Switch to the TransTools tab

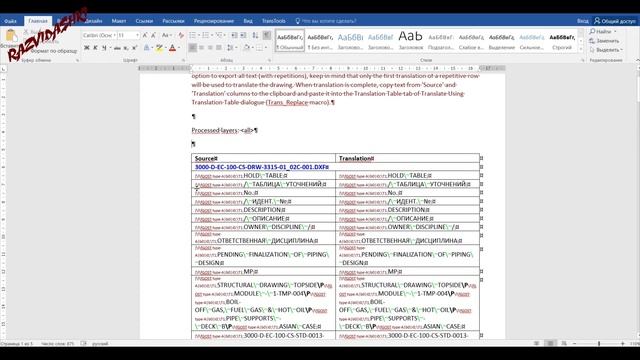point(273,21)
